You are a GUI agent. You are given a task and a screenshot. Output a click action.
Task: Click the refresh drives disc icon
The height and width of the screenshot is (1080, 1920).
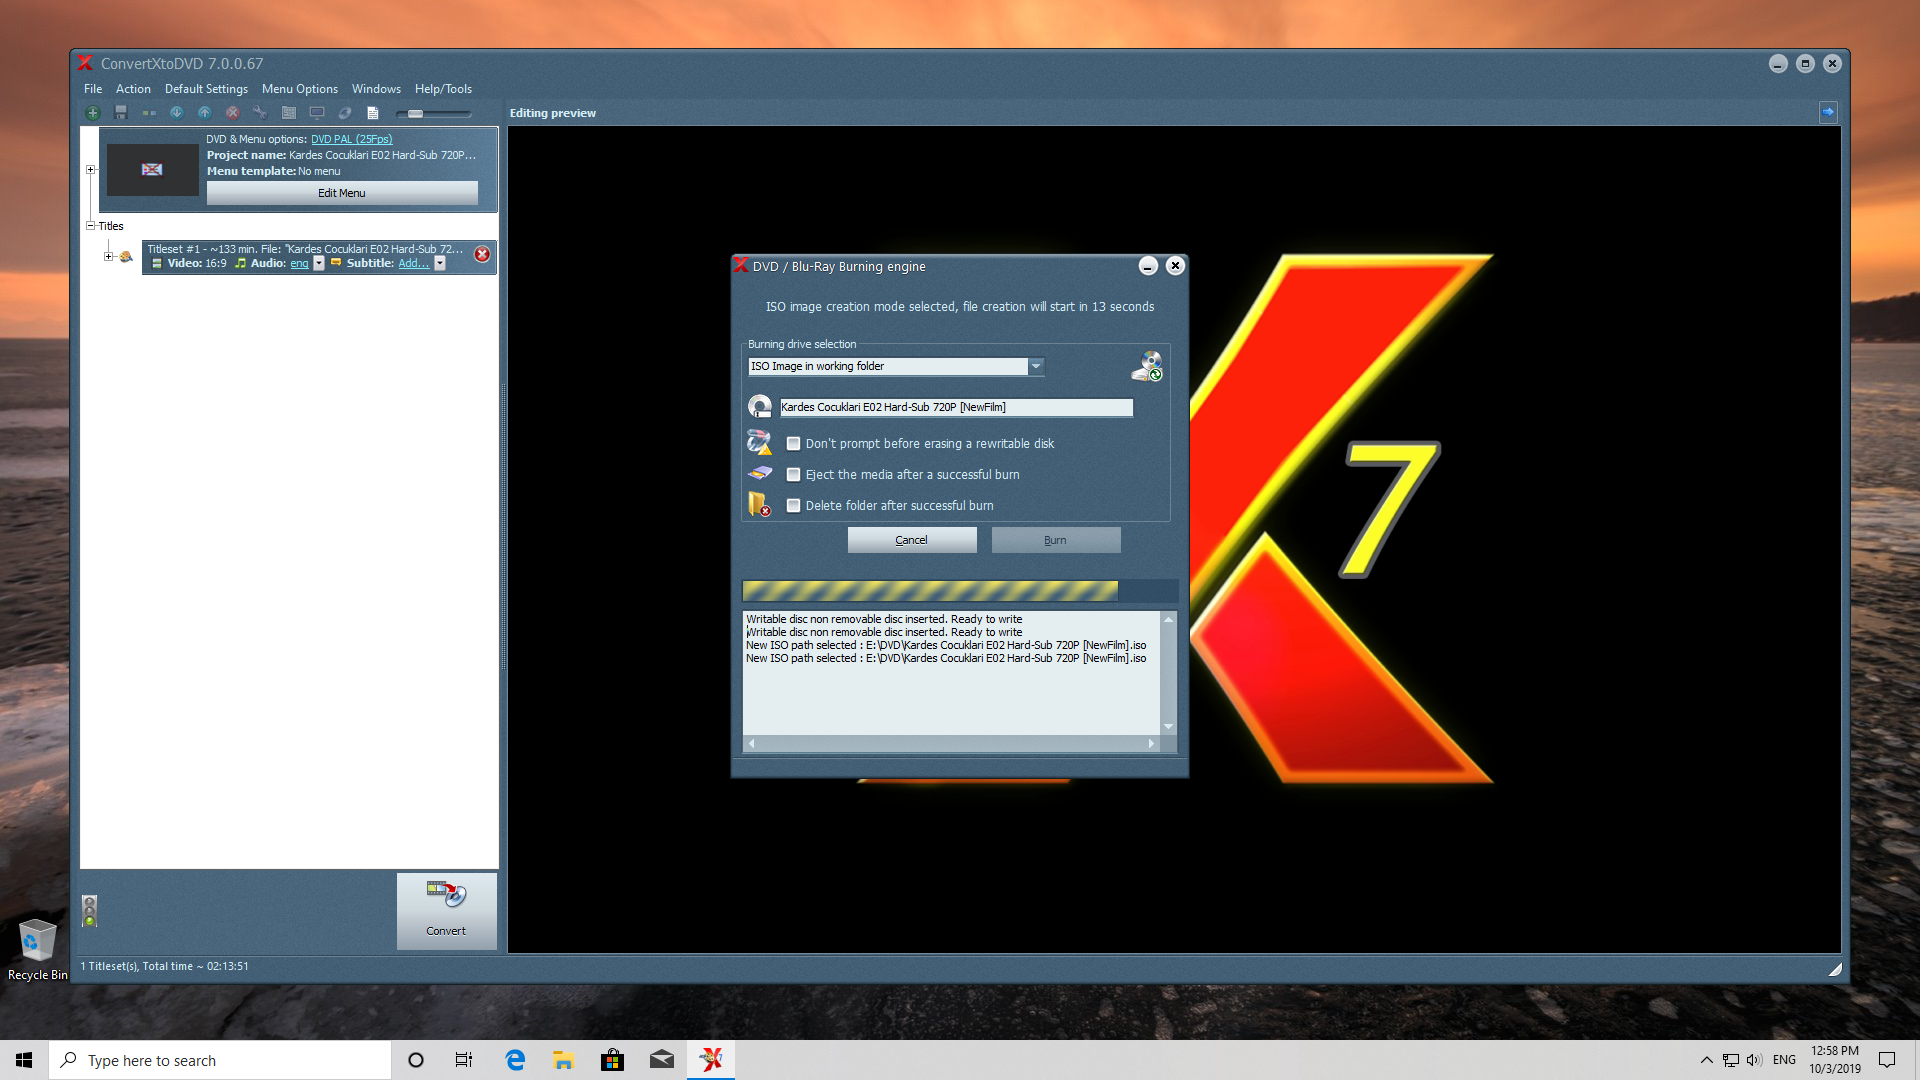click(x=1147, y=366)
